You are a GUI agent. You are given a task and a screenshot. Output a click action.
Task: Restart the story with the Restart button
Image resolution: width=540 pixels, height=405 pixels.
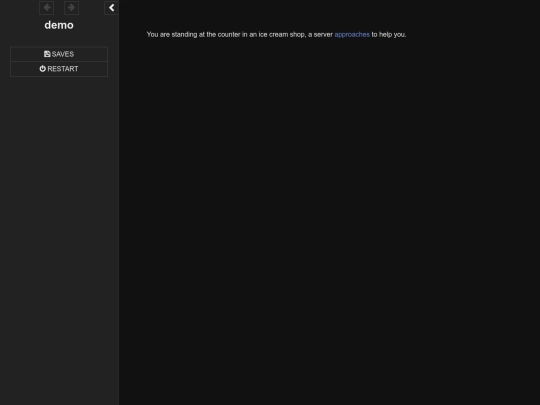click(59, 69)
